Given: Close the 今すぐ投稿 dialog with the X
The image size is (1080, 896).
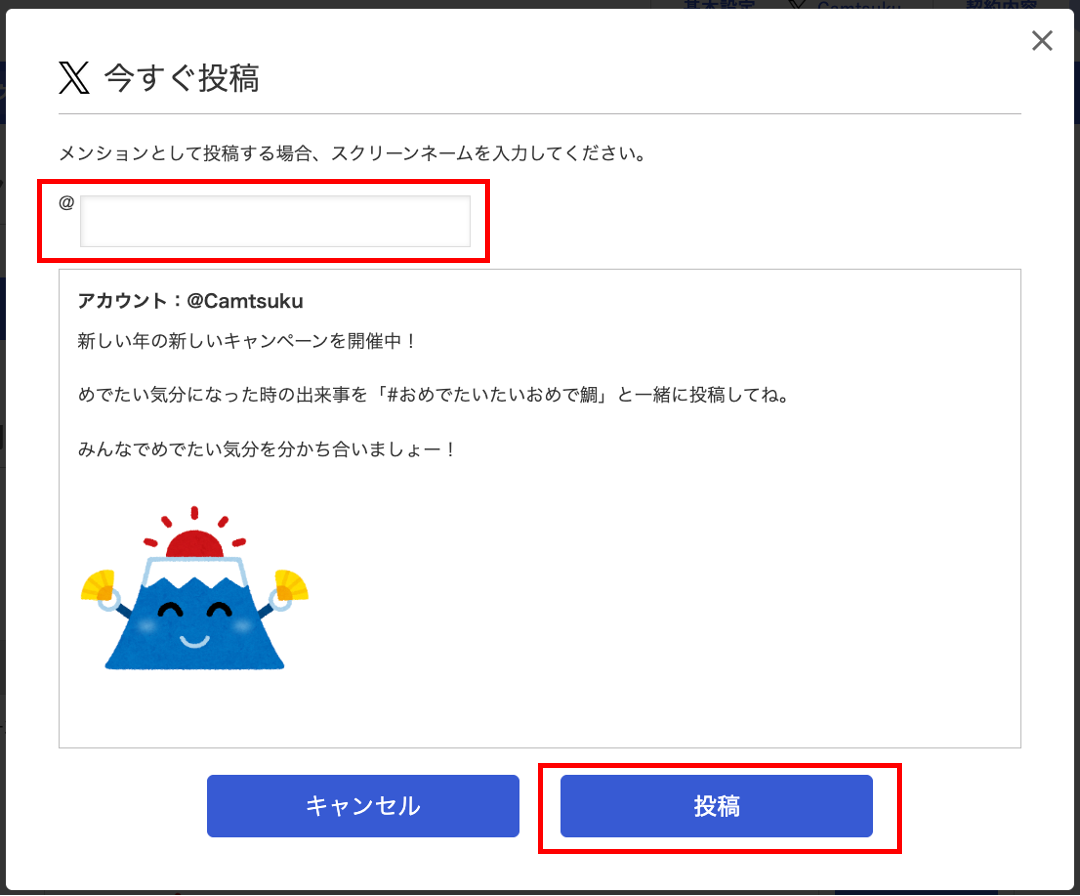Looking at the screenshot, I should tap(1041, 41).
